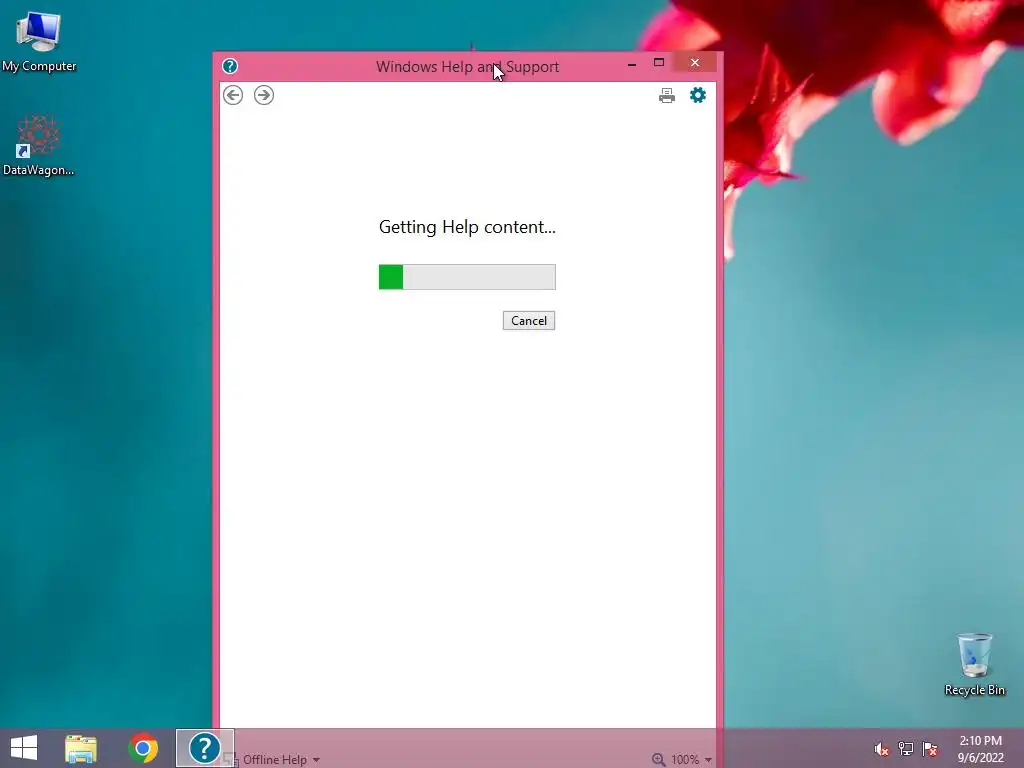
Task: Select the My Computer desktop icon
Action: pos(39,42)
